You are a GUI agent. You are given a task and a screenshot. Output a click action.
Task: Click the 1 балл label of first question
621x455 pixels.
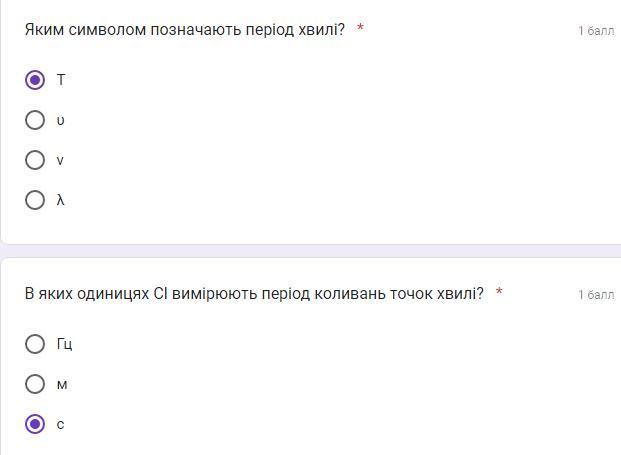596,31
